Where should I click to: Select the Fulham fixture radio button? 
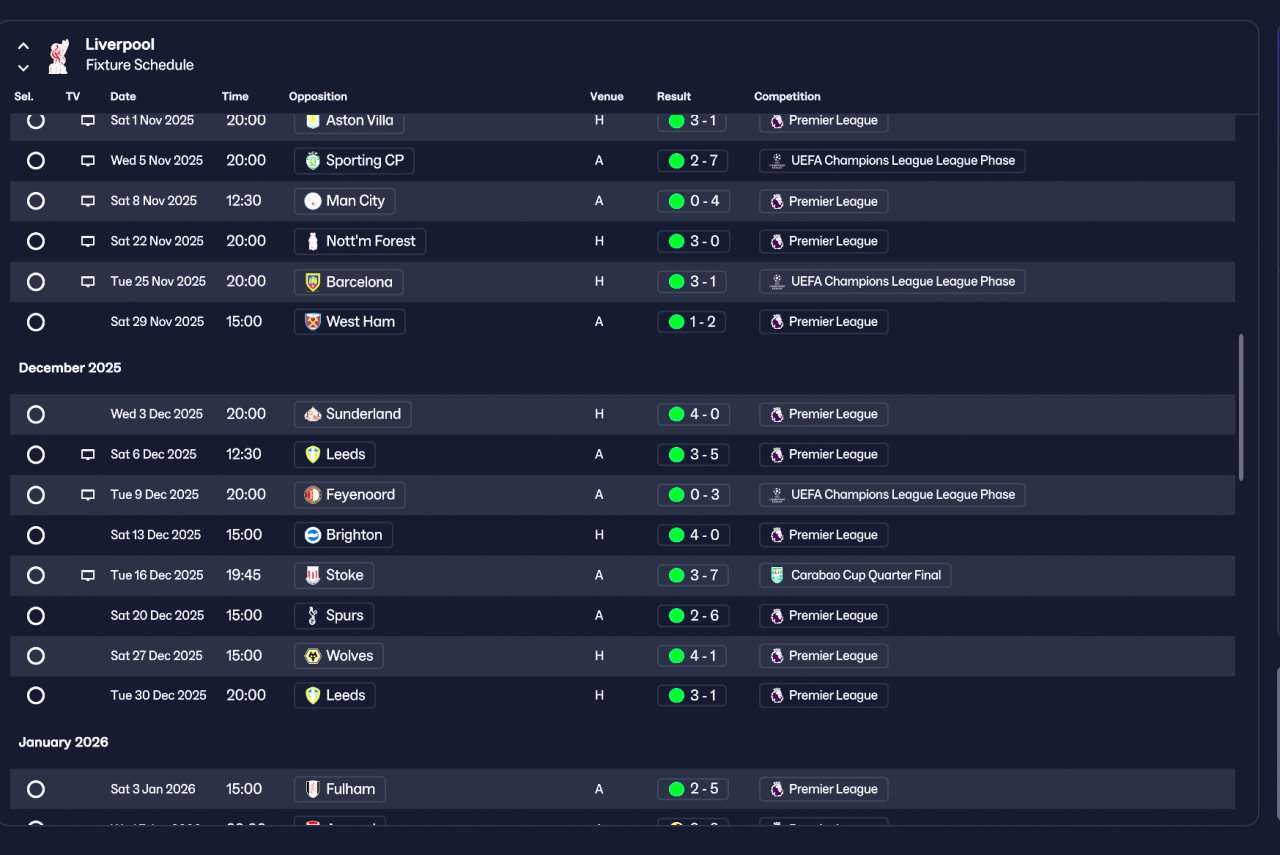coord(36,789)
